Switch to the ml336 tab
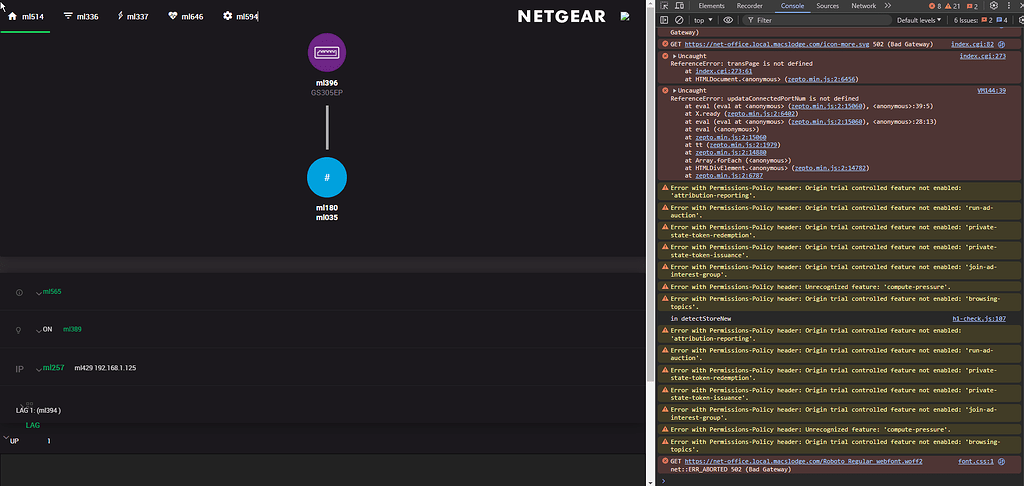This screenshot has width=1024, height=486. click(x=81, y=17)
